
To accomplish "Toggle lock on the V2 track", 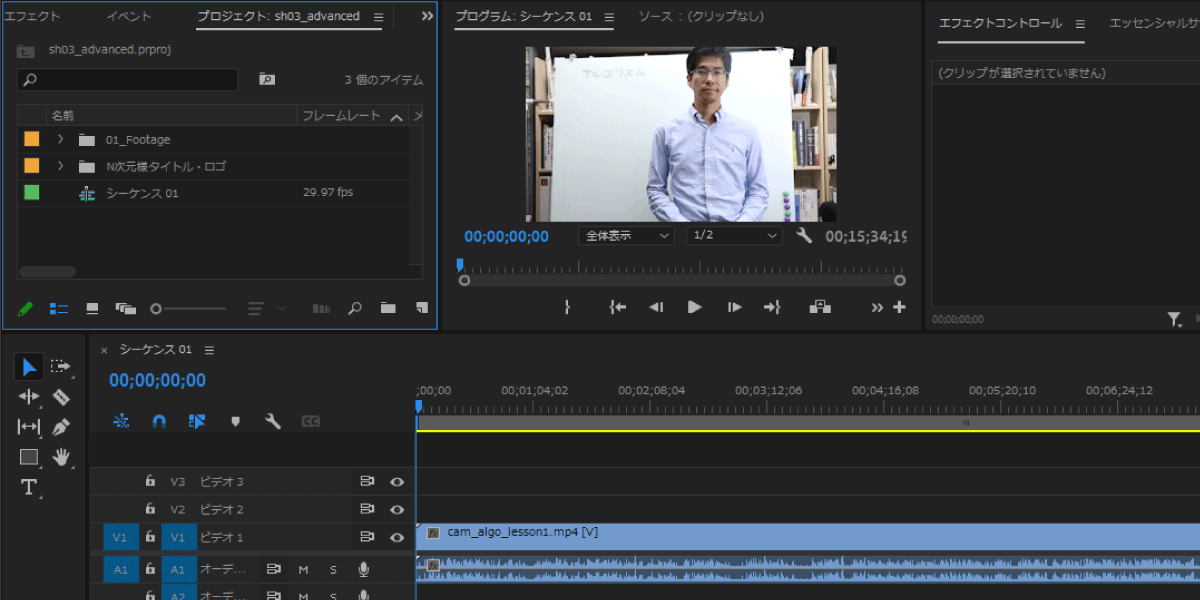I will click(x=150, y=509).
